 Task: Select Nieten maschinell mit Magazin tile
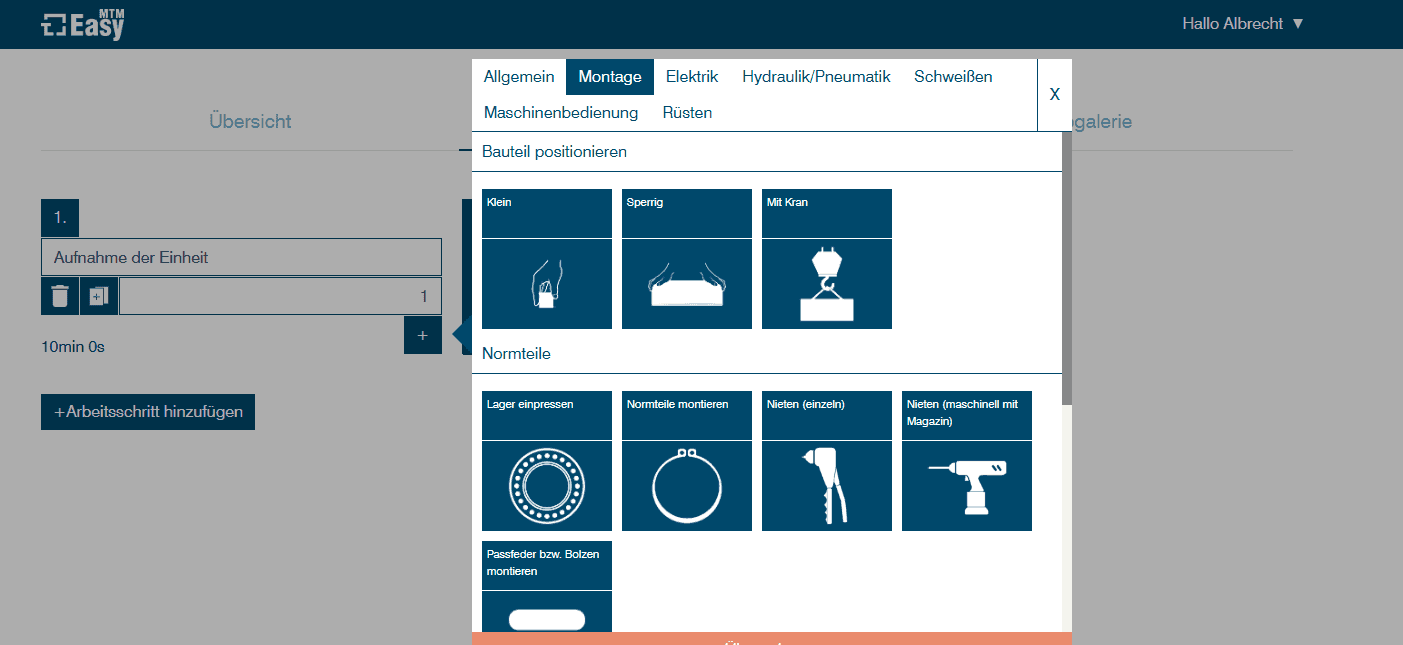click(x=966, y=461)
